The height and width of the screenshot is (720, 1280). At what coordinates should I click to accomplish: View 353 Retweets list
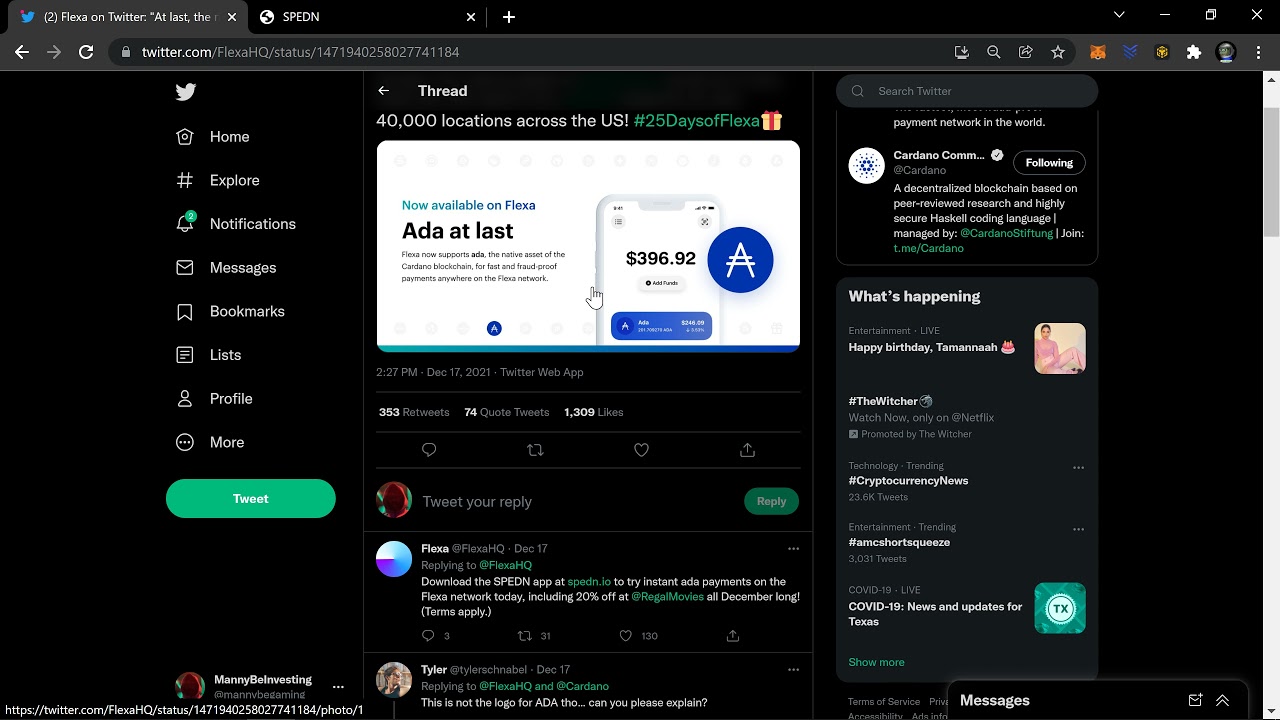[x=414, y=412]
